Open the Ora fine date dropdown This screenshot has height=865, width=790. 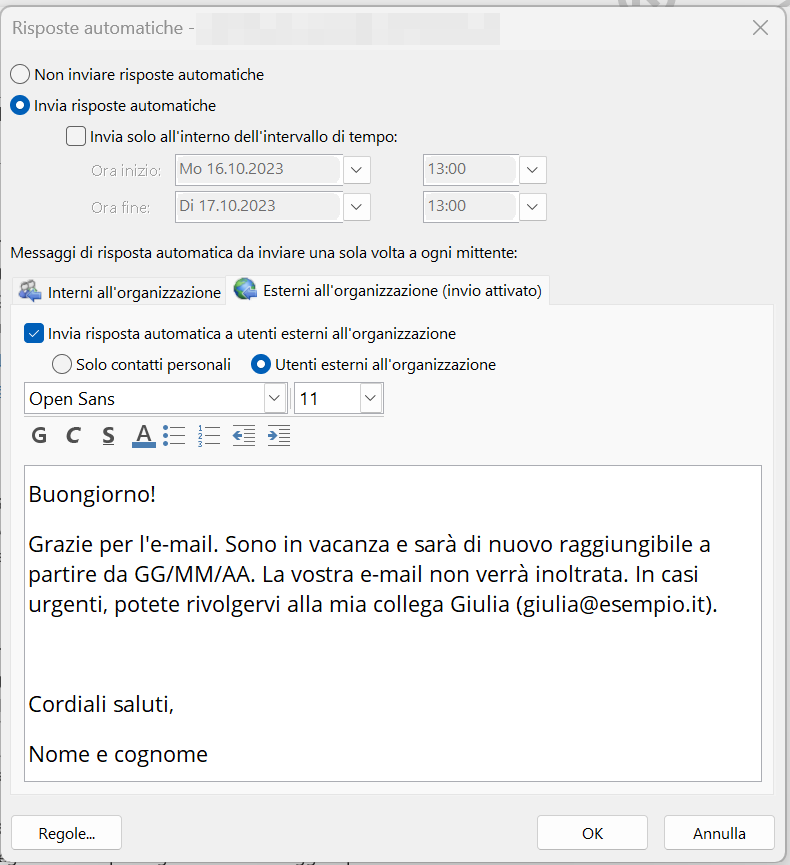[x=356, y=207]
